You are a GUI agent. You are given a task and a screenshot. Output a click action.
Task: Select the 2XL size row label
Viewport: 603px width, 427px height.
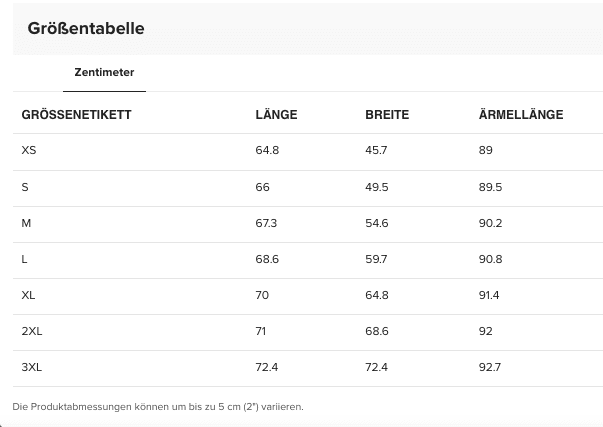(31, 331)
